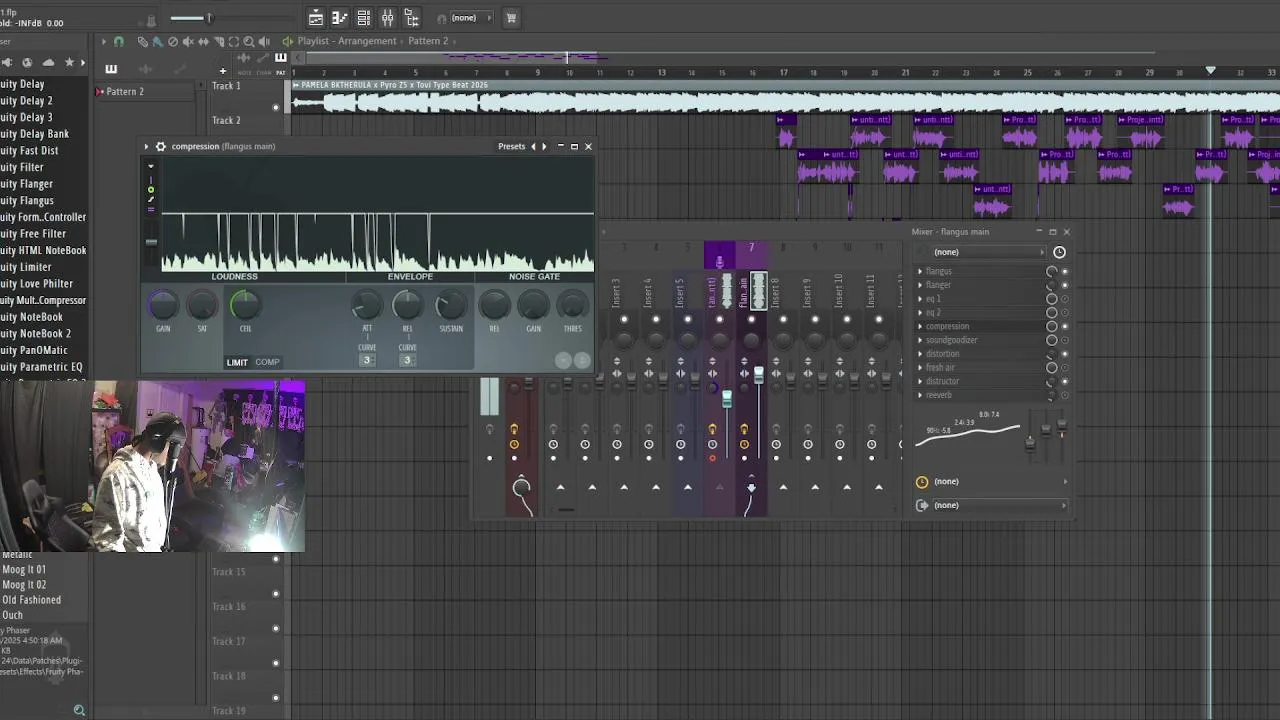1280x720 pixels.
Task: Open the Piano roll from the top toolbar
Action: 340,18
